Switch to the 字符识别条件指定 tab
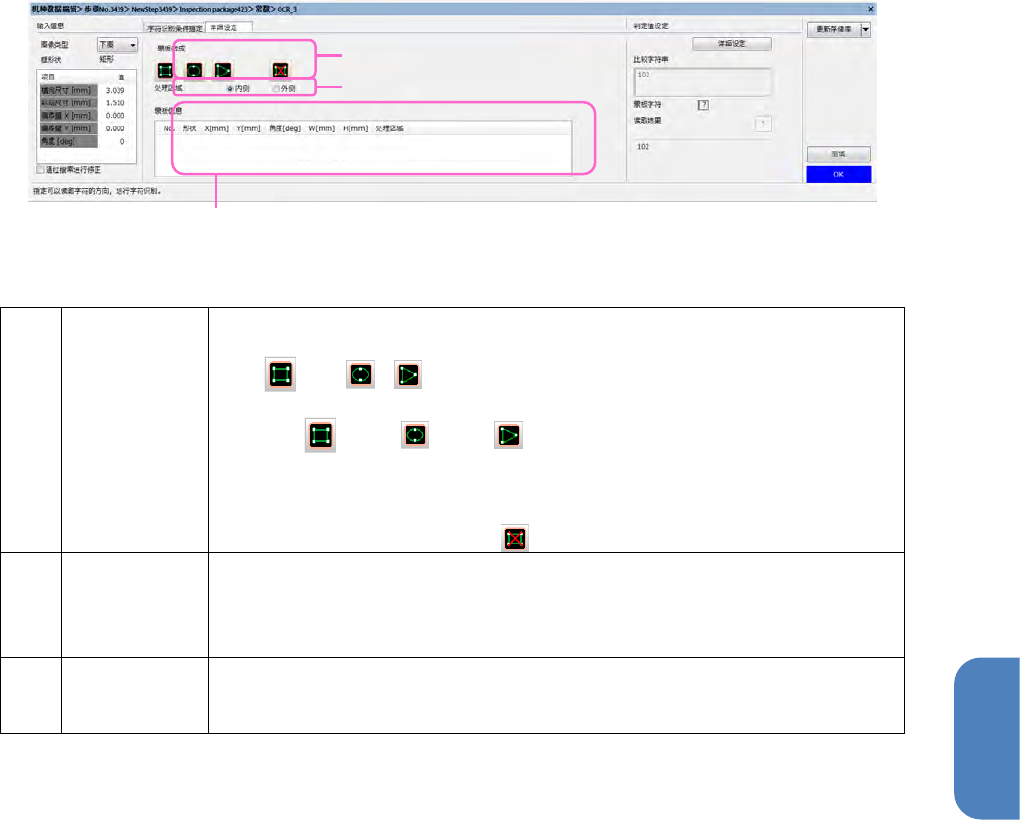The width and height of the screenshot is (1020, 820). [174, 28]
